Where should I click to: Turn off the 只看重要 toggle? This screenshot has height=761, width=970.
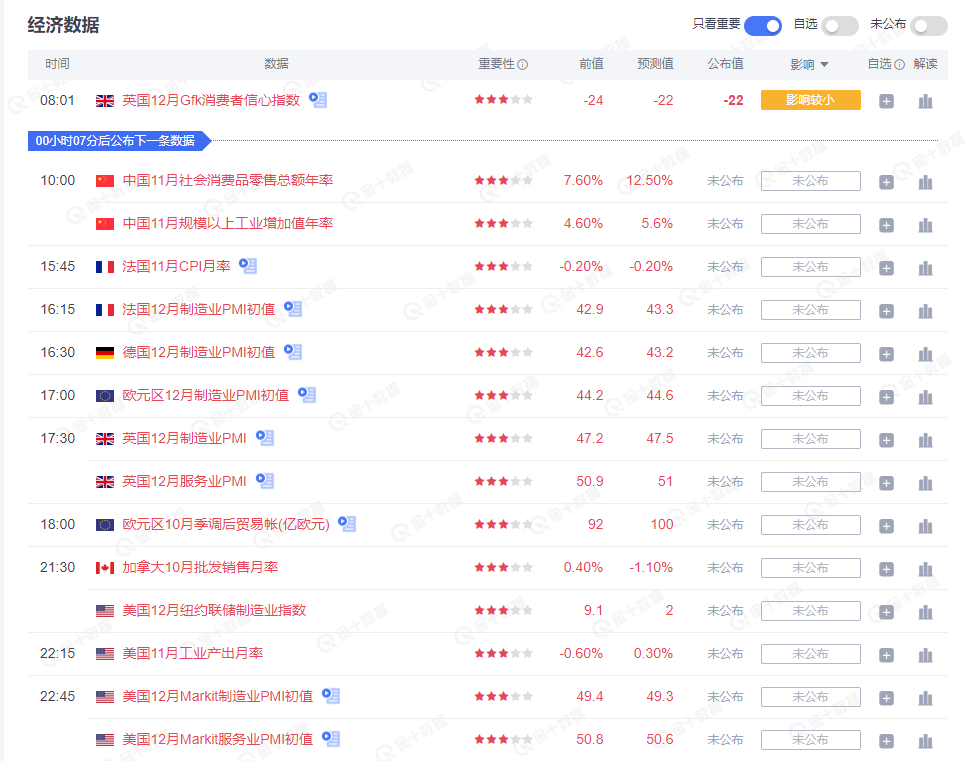(x=763, y=25)
